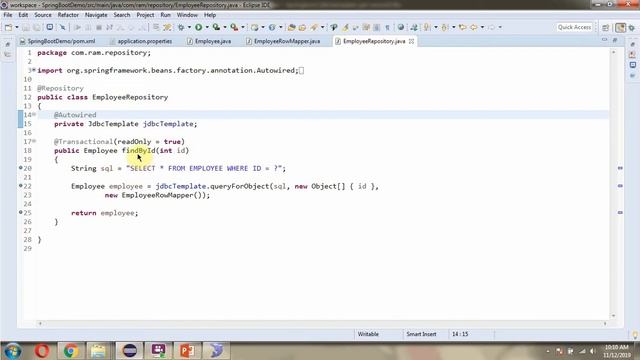Collapse the @Transactional fold marker on line 17

click(x=34, y=141)
